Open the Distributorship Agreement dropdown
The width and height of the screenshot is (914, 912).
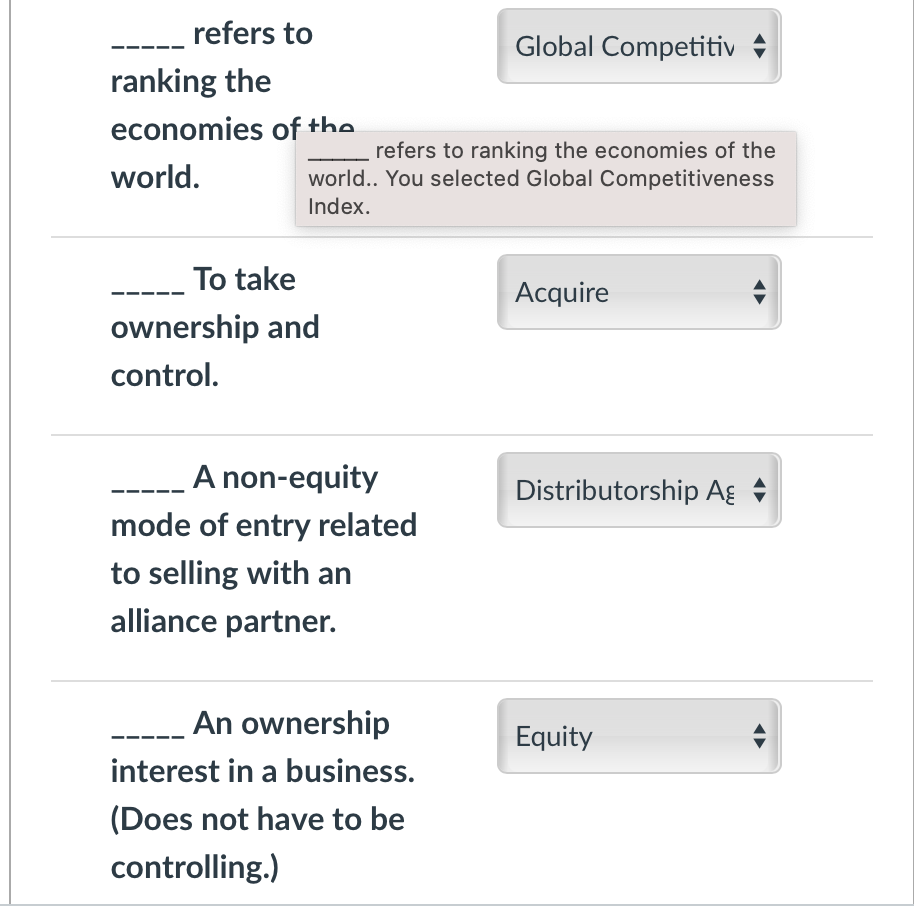tap(639, 490)
